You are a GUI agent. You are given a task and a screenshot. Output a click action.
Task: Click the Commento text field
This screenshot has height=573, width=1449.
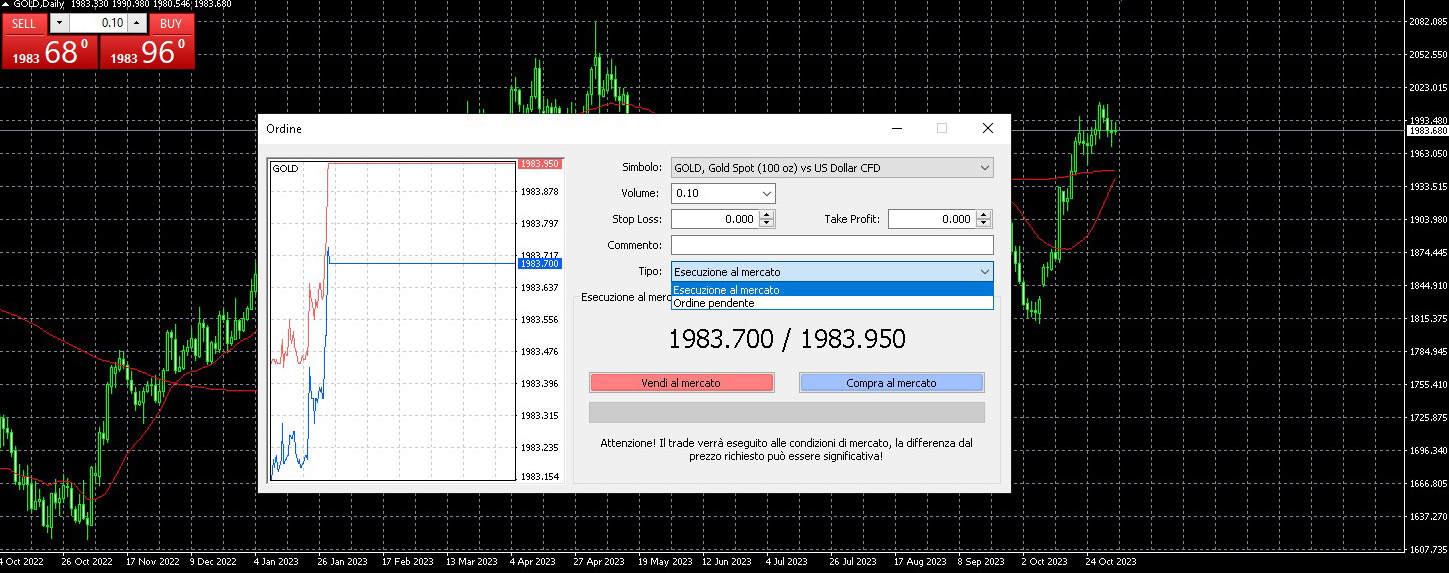832,245
